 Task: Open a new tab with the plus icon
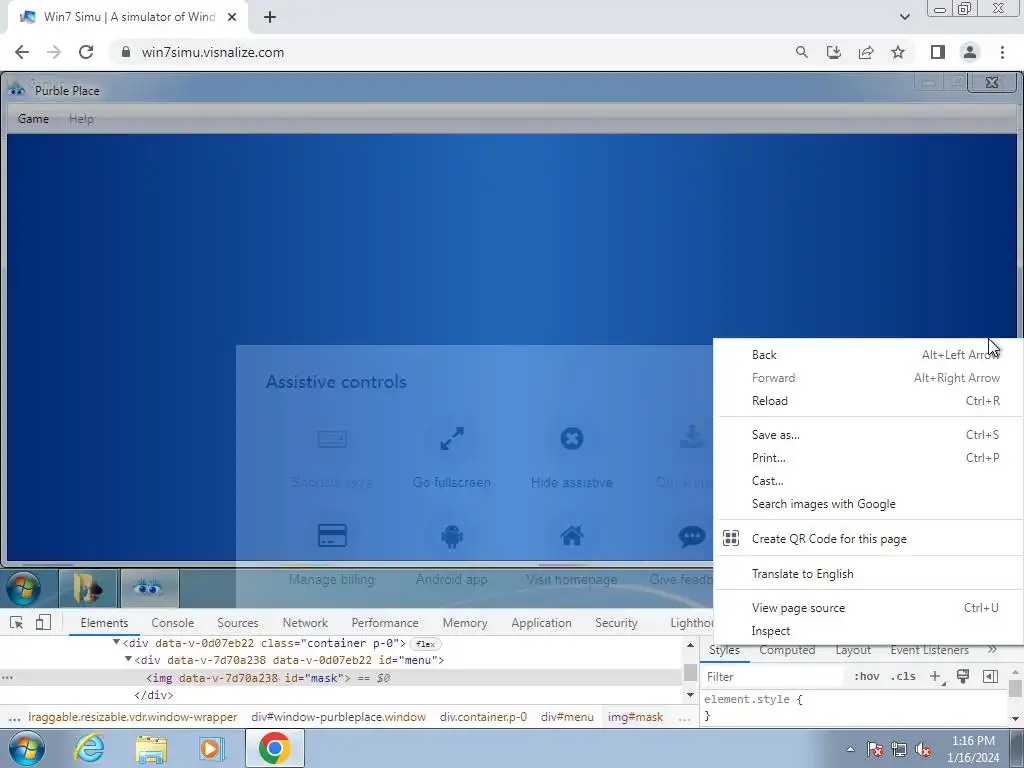click(270, 17)
